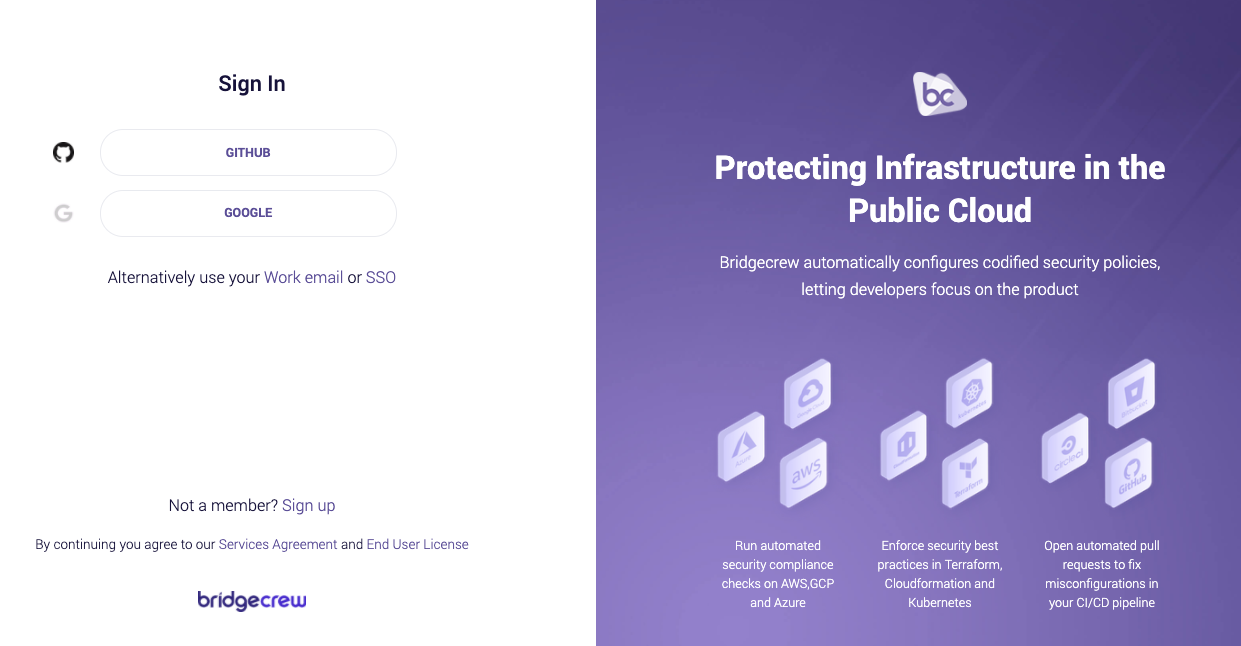Click the CloudFormation tile icon
1241x646 pixels.
[903, 447]
